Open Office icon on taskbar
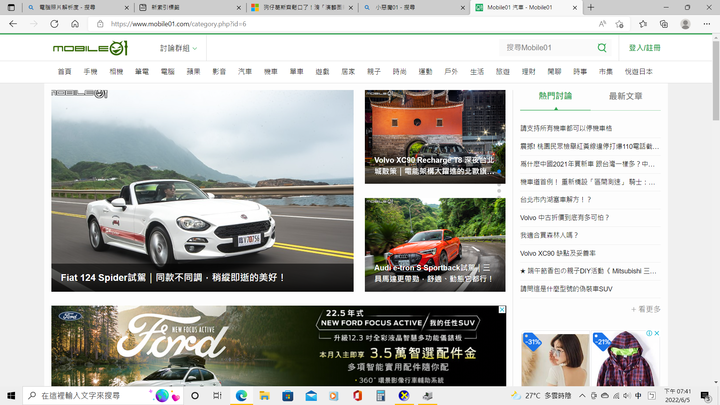This screenshot has width=720, height=405. pos(357,395)
